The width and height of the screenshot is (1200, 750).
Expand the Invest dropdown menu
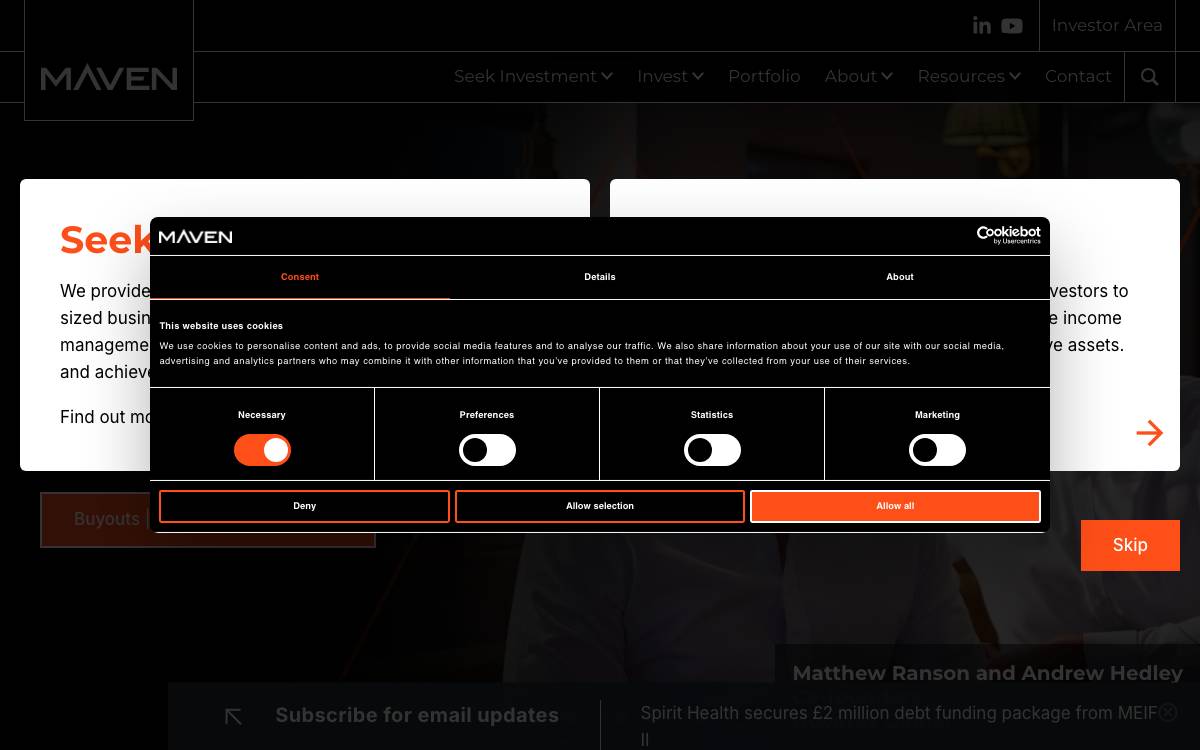click(x=670, y=76)
